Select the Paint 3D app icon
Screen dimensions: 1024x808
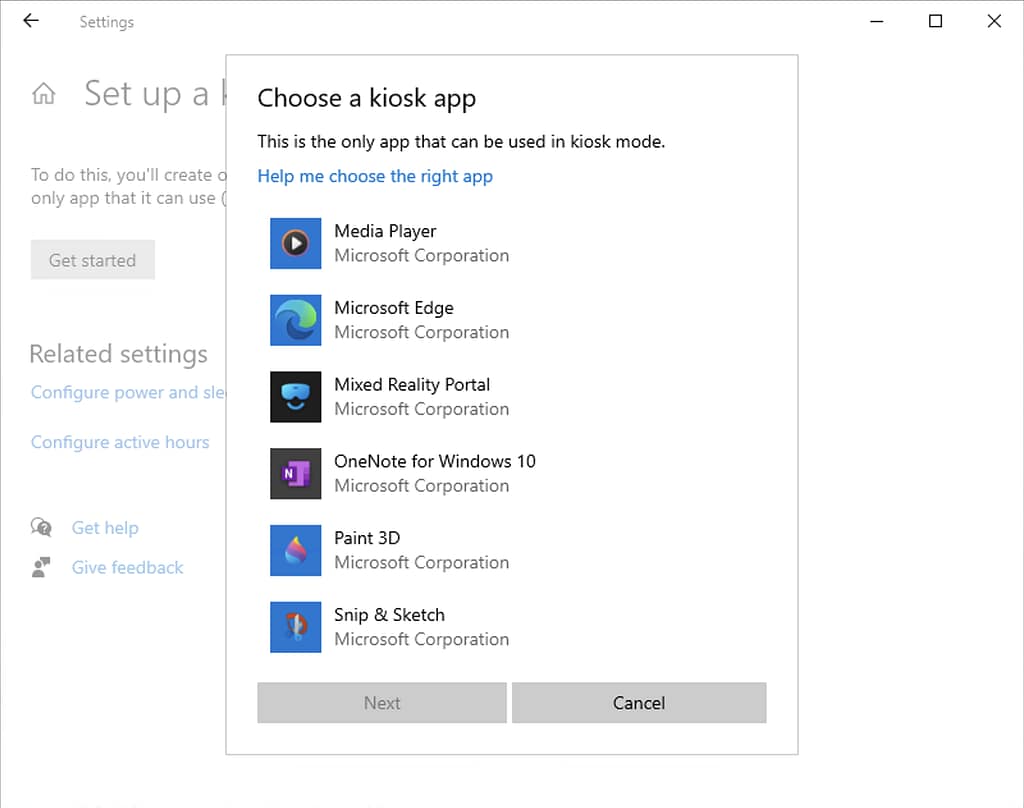point(295,550)
